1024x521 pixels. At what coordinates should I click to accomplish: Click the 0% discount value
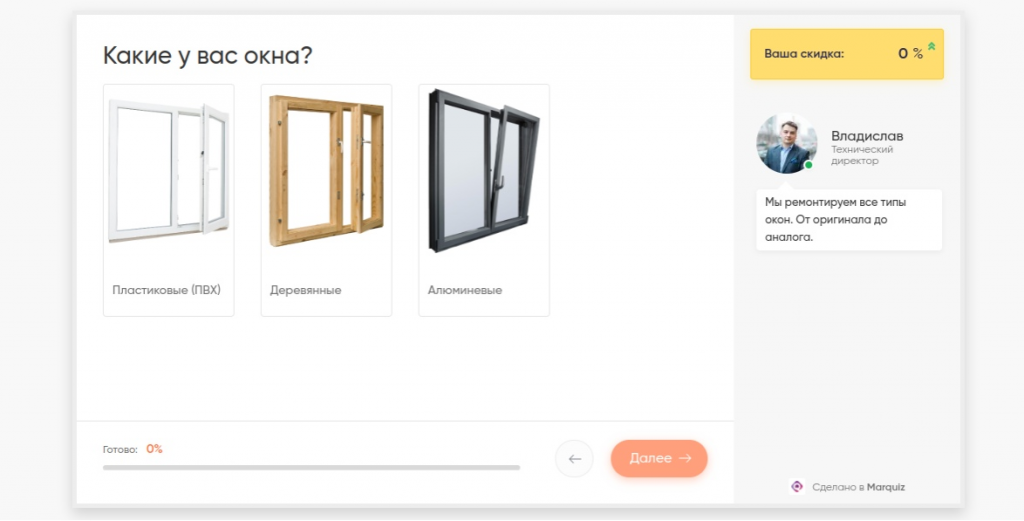pyautogui.click(x=910, y=54)
